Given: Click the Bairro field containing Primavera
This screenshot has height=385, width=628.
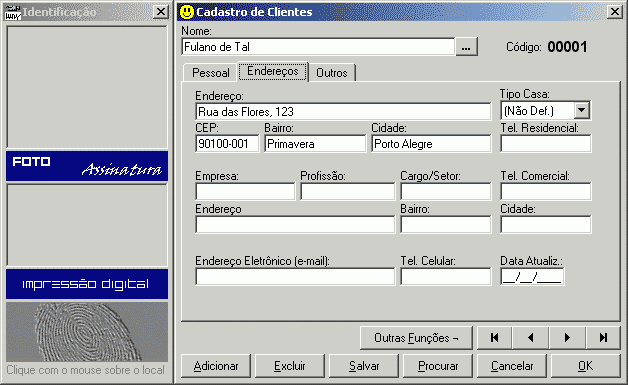Looking at the screenshot, I should pyautogui.click(x=315, y=143).
